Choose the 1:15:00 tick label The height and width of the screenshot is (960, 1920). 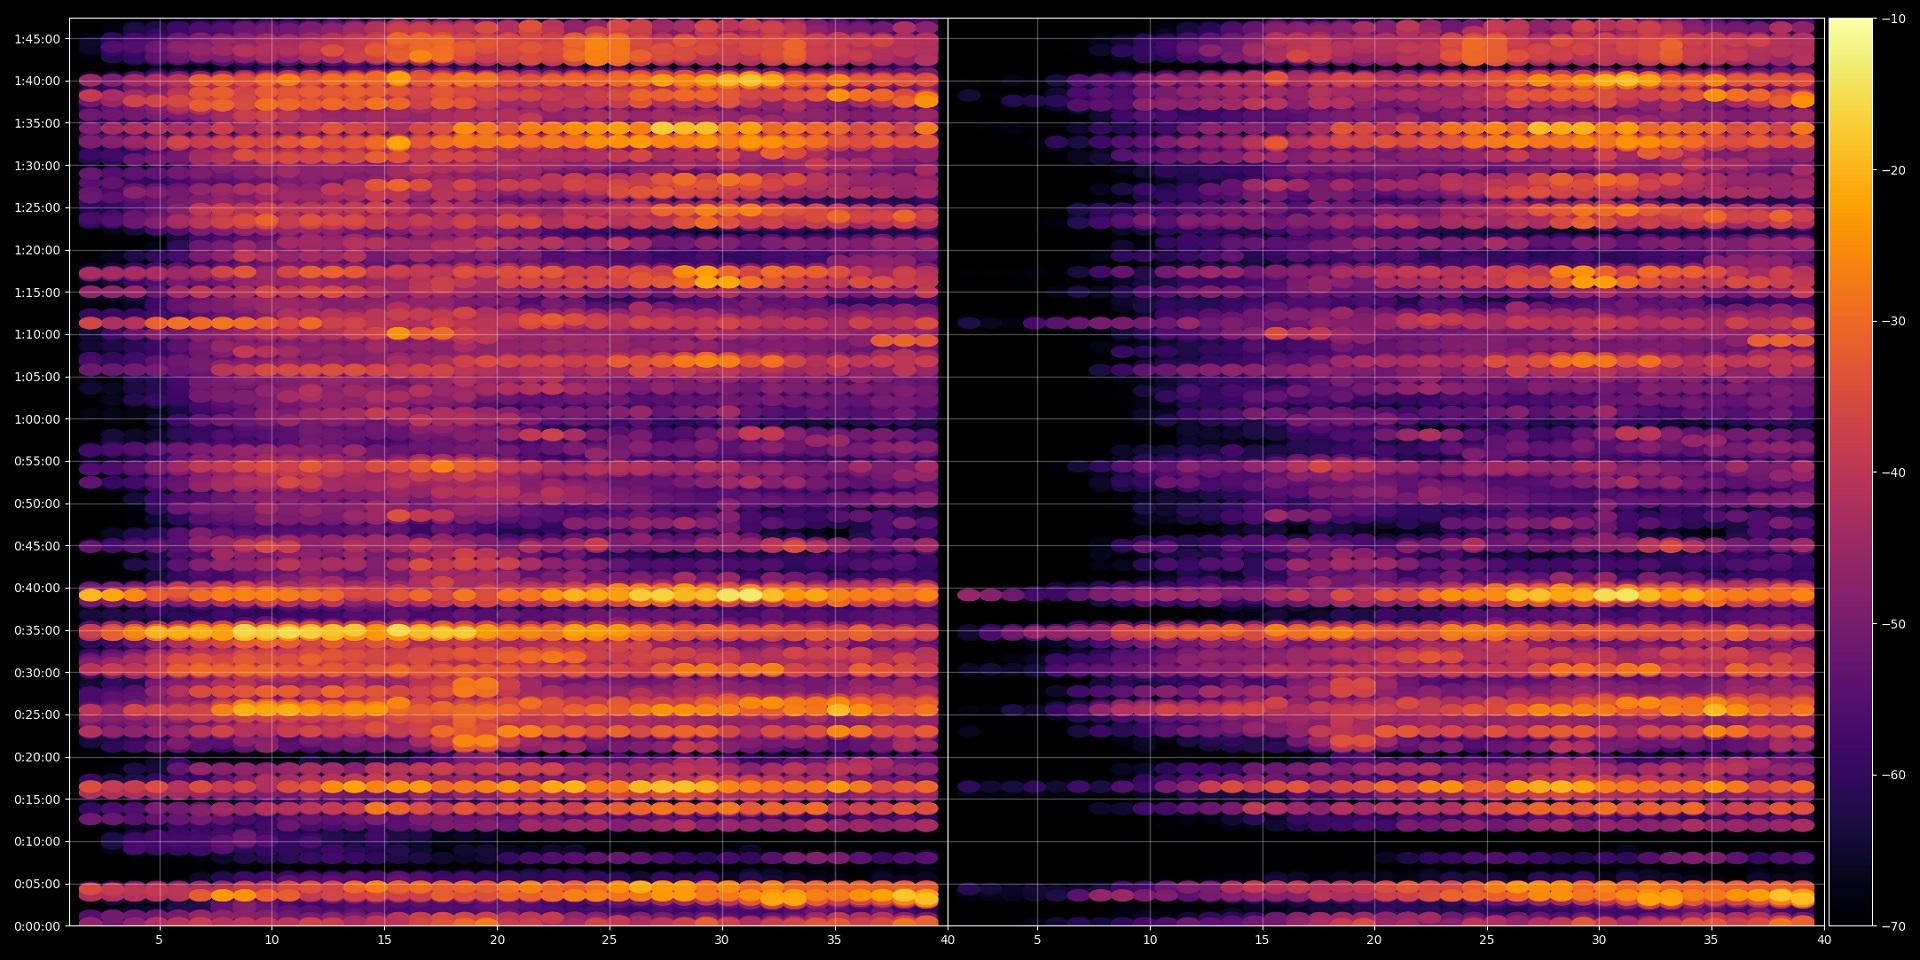coord(37,292)
